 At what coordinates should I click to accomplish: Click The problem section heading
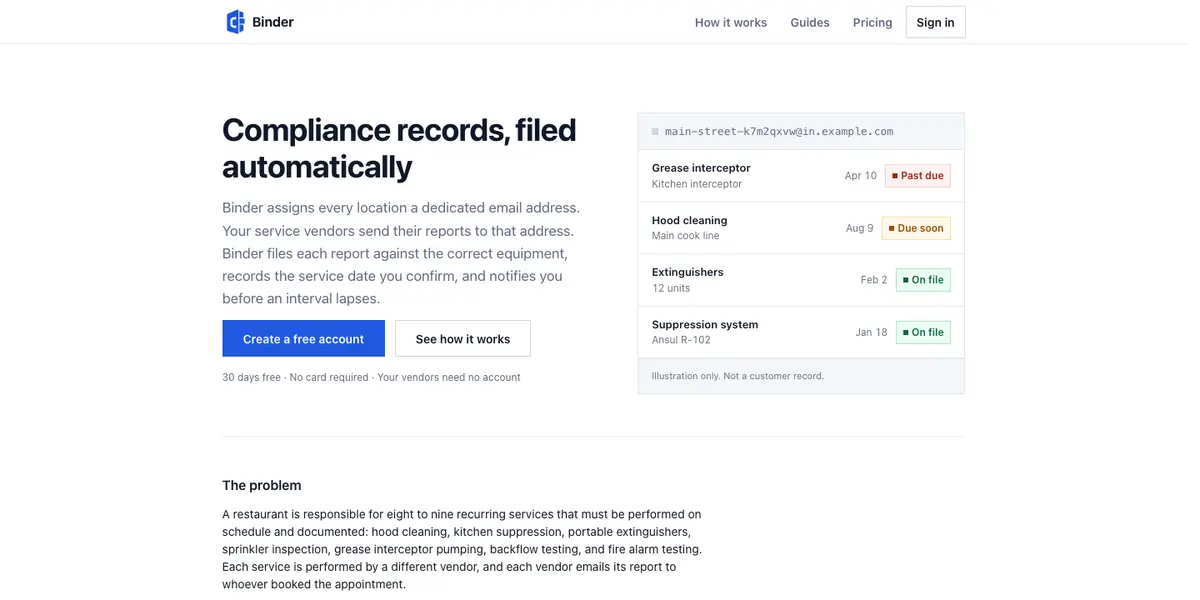(261, 485)
